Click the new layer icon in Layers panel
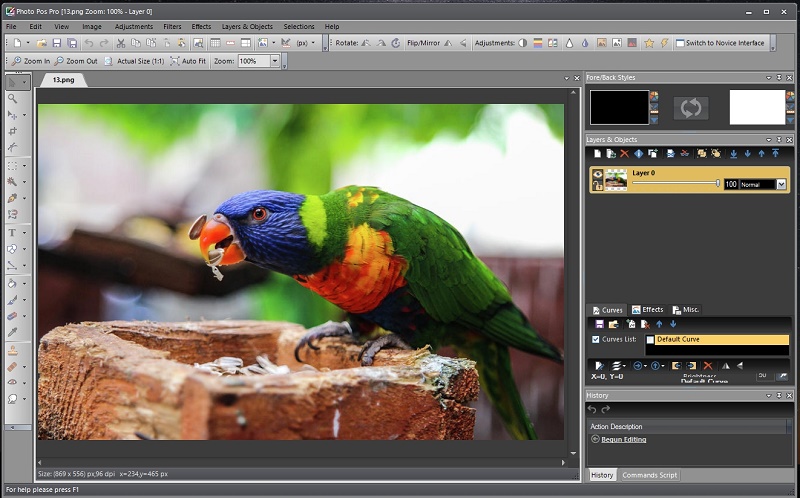The height and width of the screenshot is (498, 800). (x=597, y=154)
